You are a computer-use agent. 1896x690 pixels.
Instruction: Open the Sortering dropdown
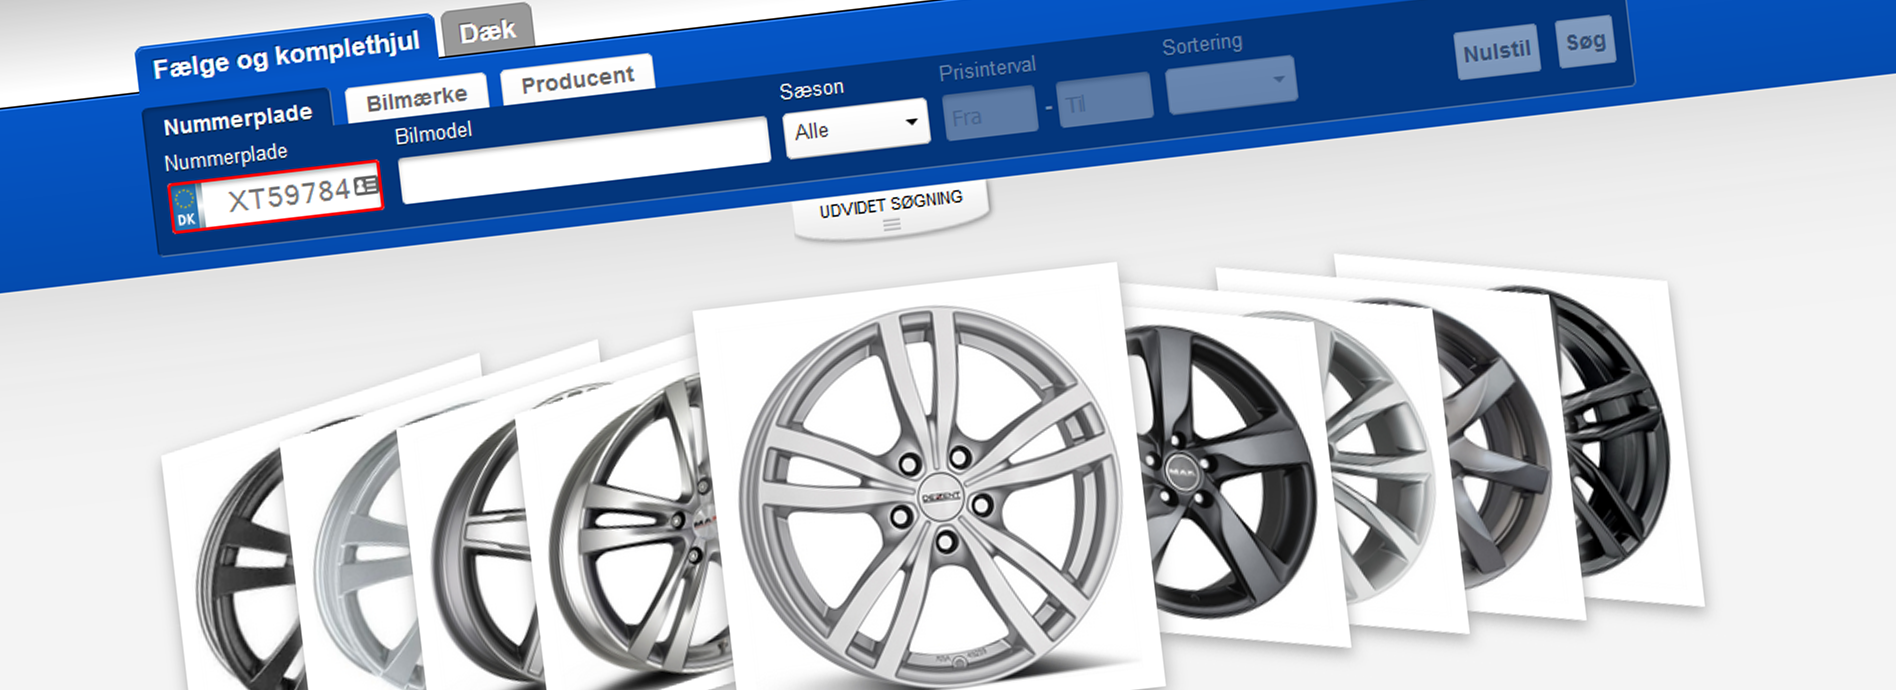[1231, 84]
